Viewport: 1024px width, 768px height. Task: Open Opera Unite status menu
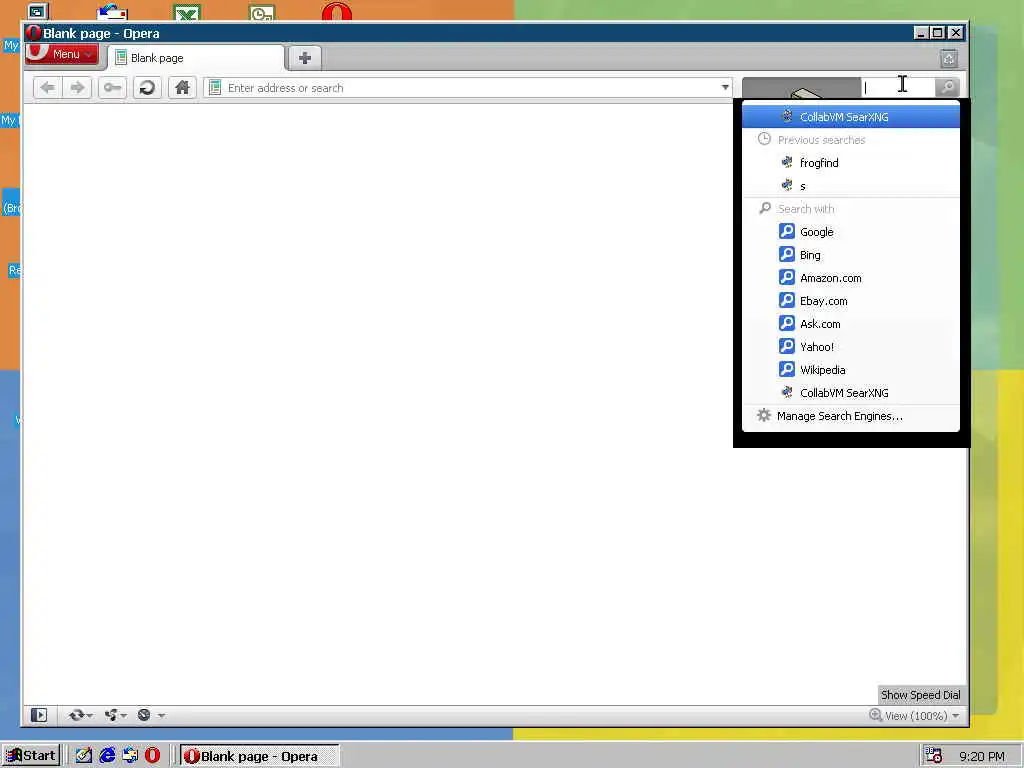[x=116, y=715]
